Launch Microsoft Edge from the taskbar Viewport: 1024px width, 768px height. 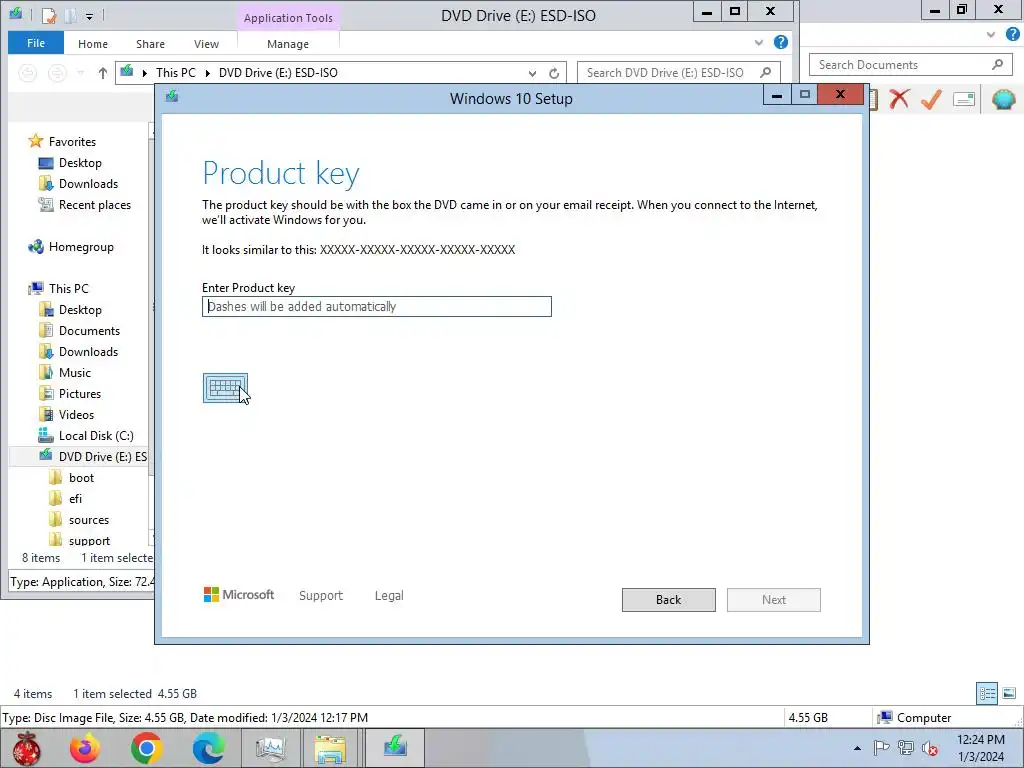(208, 748)
